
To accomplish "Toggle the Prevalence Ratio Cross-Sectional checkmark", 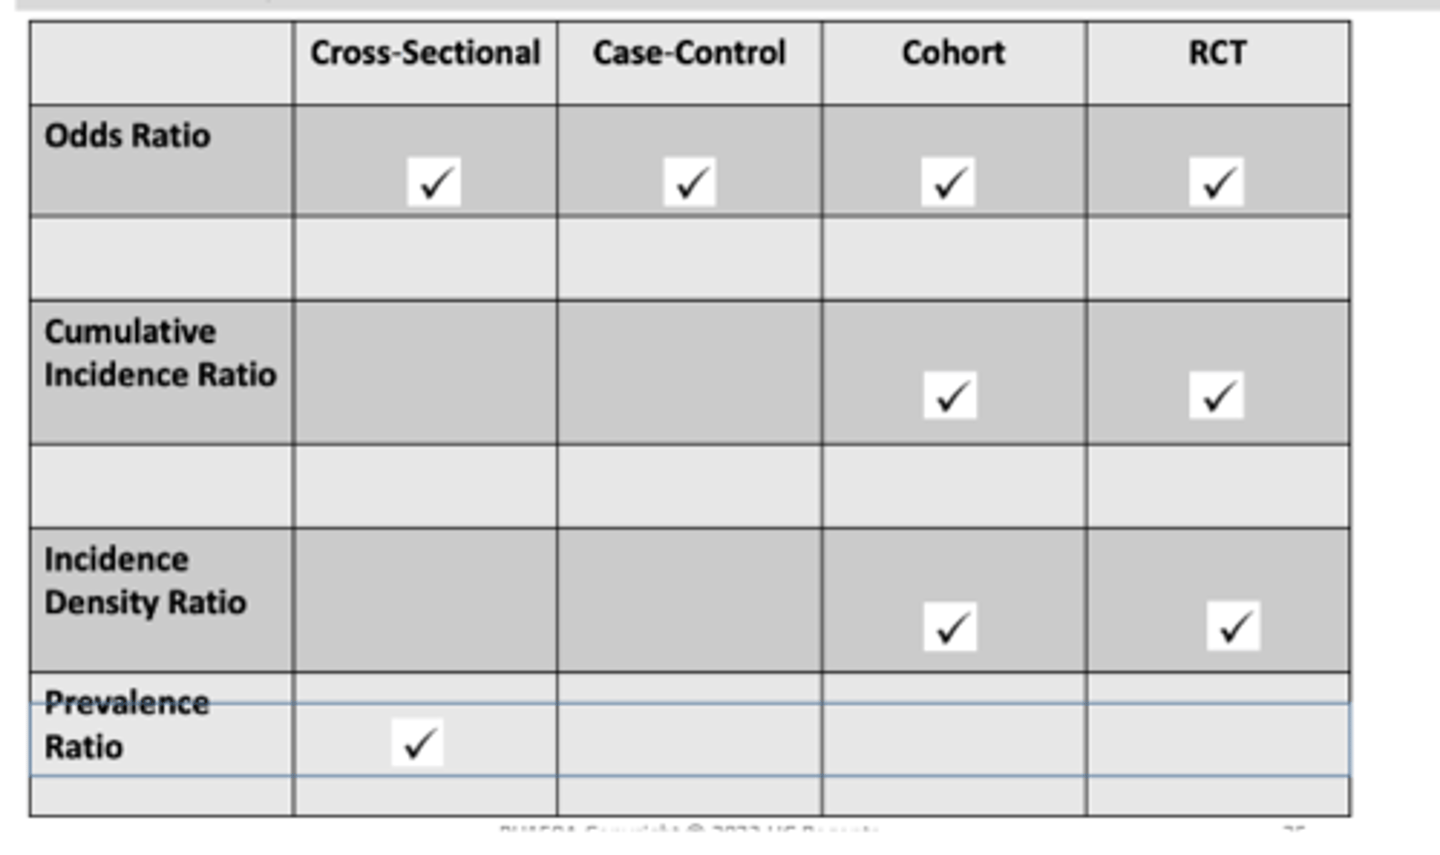I will tap(417, 742).
